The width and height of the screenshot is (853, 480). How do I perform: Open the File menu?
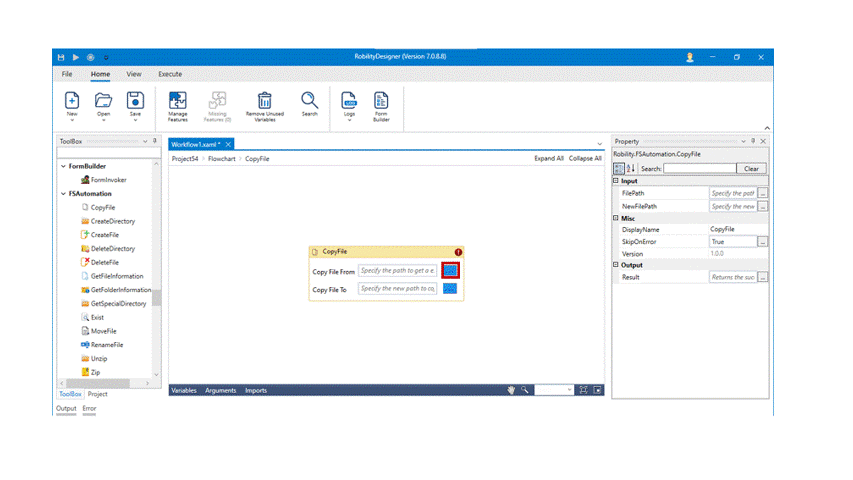pyautogui.click(x=67, y=74)
